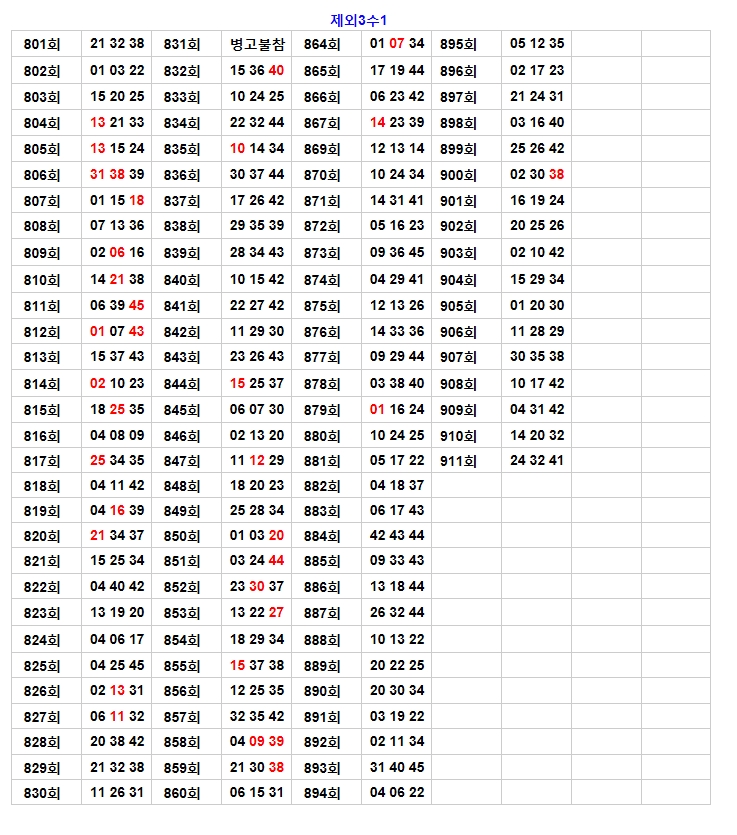Click the 31 40 45 numbers cell
The width and height of the screenshot is (737, 835).
397,767
